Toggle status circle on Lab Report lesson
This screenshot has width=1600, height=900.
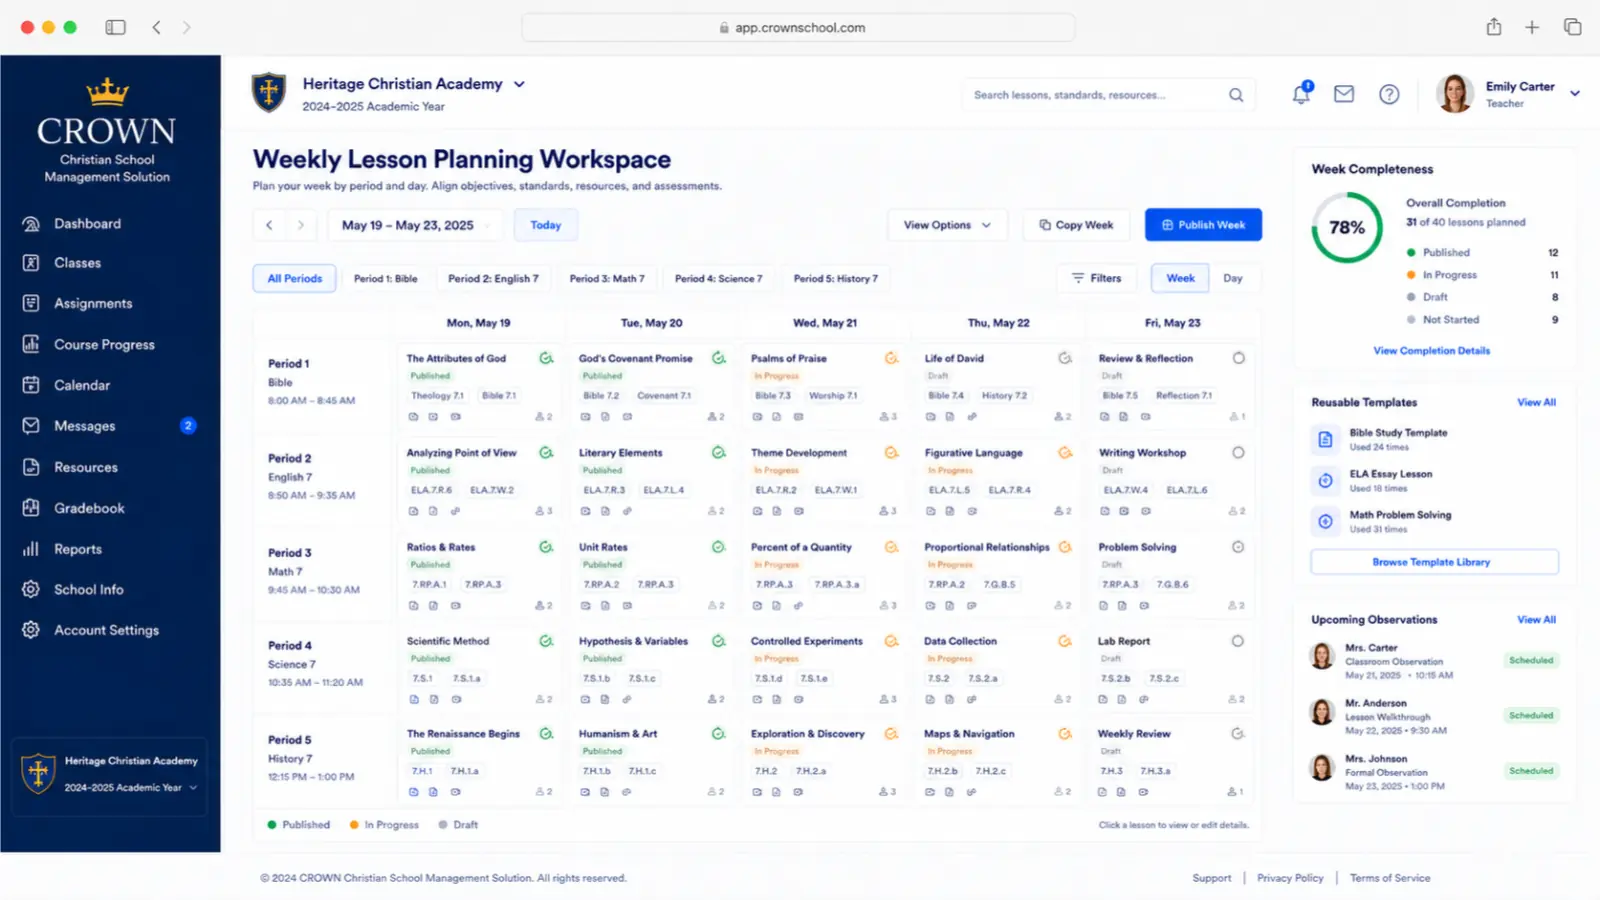(x=1238, y=641)
